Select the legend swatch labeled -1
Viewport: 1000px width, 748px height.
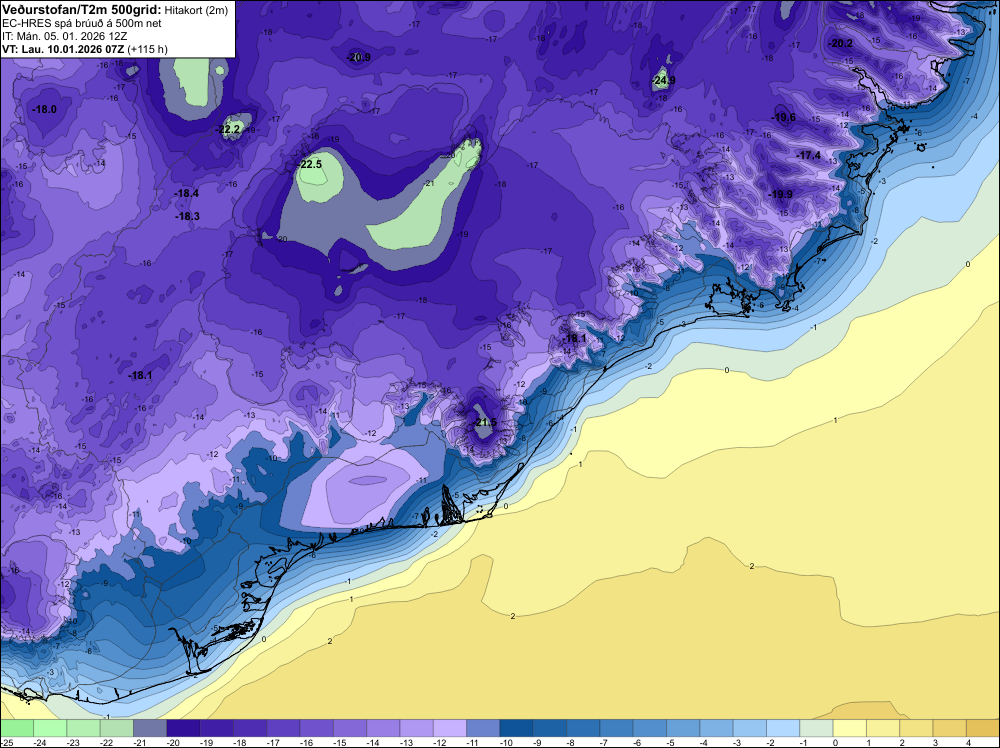[816, 728]
